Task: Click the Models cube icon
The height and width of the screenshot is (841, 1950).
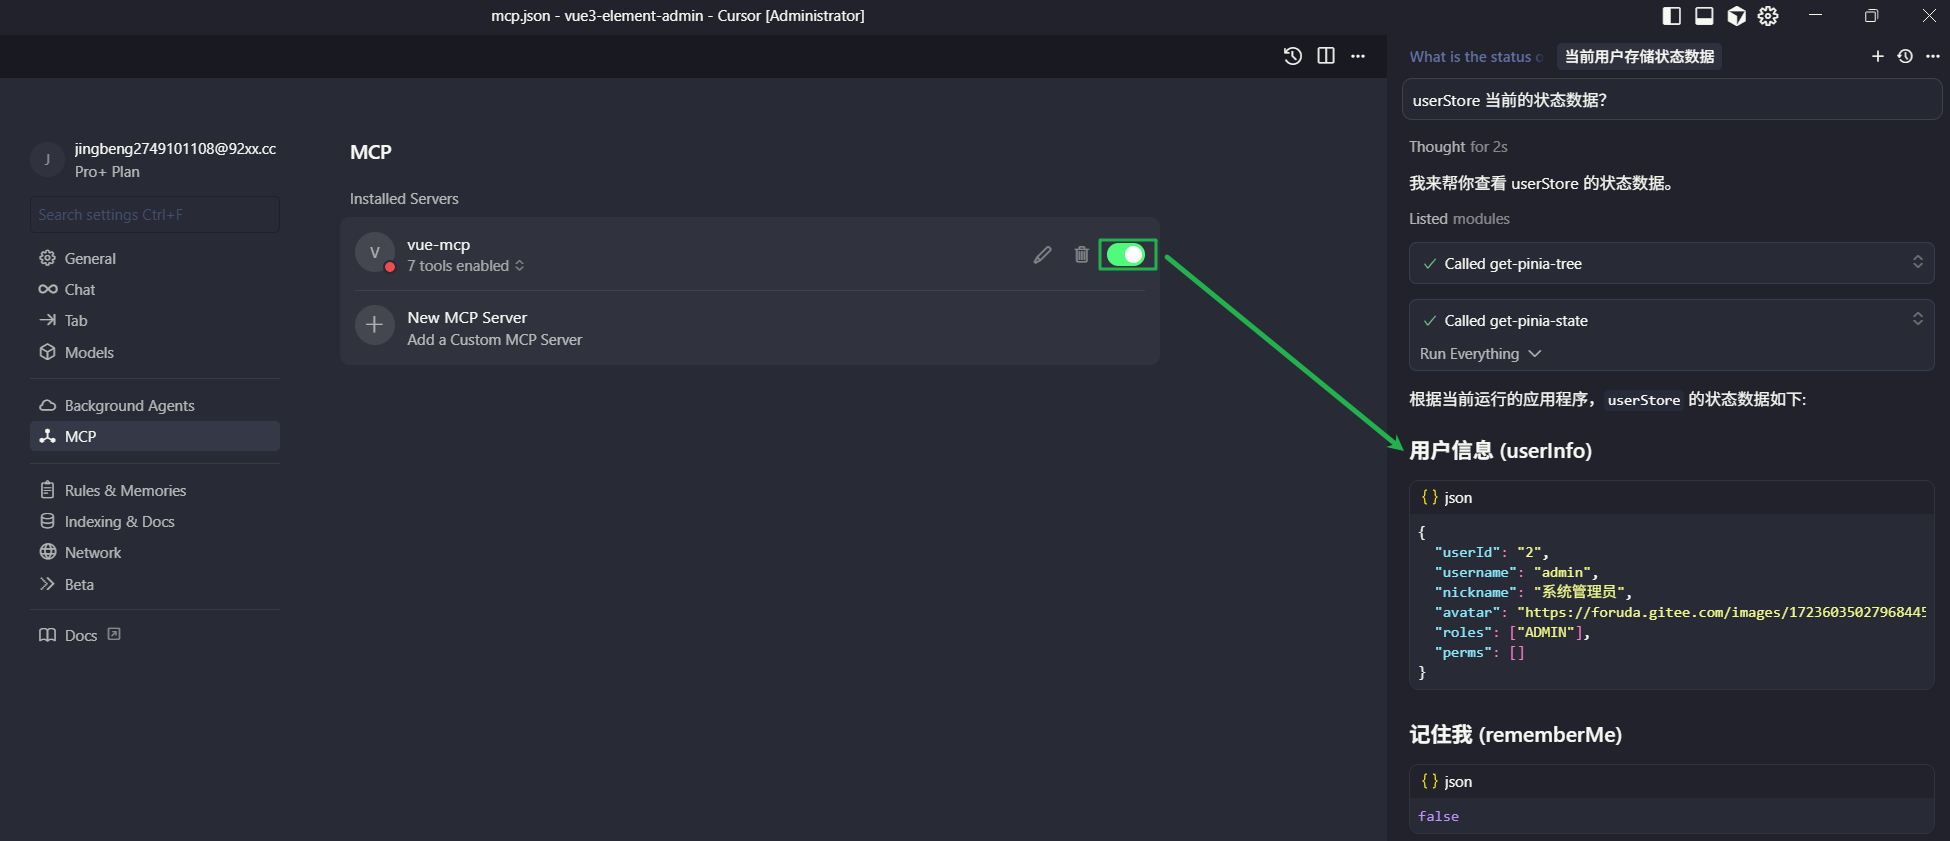Action: pos(47,353)
